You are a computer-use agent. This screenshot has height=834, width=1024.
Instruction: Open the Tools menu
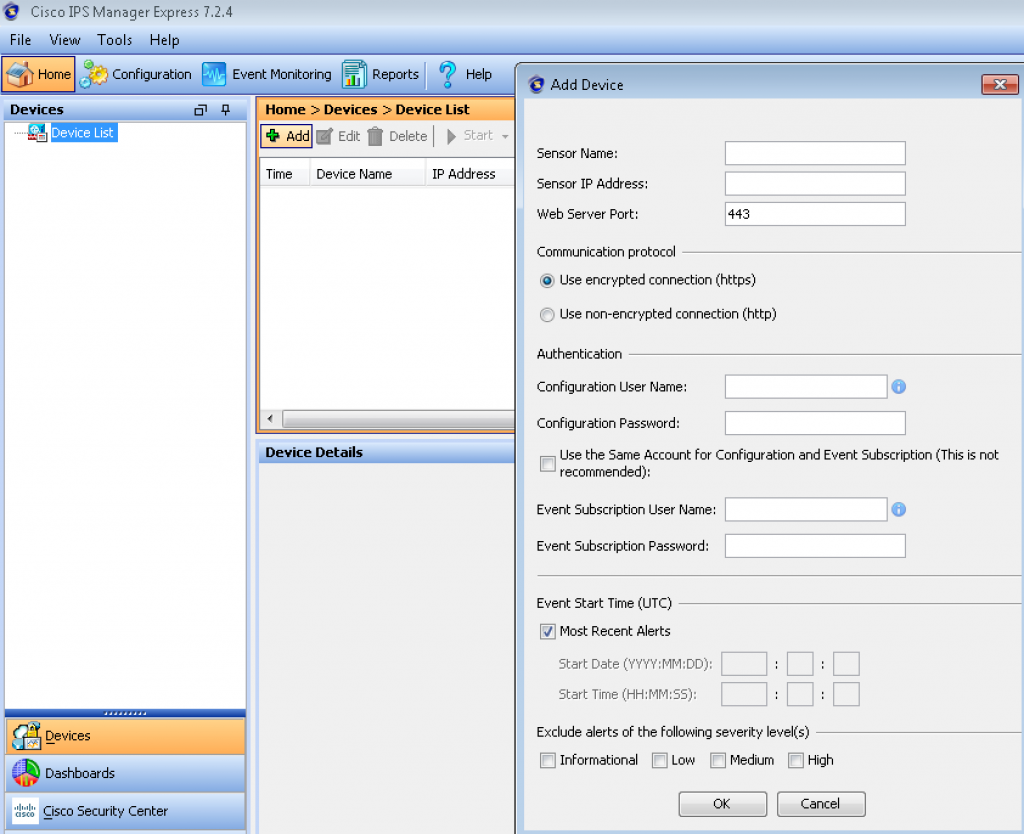coord(115,40)
